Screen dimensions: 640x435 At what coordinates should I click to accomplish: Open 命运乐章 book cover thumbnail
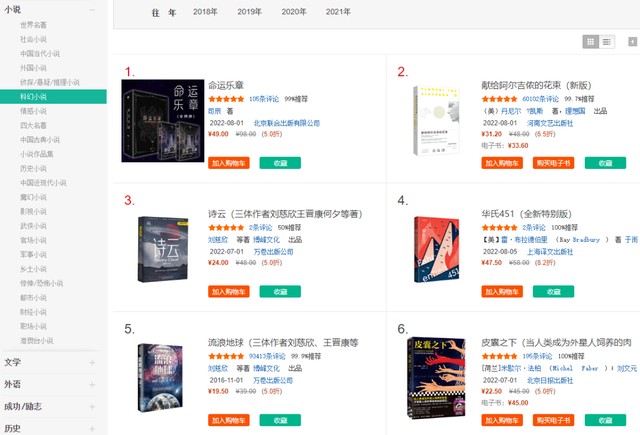click(x=163, y=121)
